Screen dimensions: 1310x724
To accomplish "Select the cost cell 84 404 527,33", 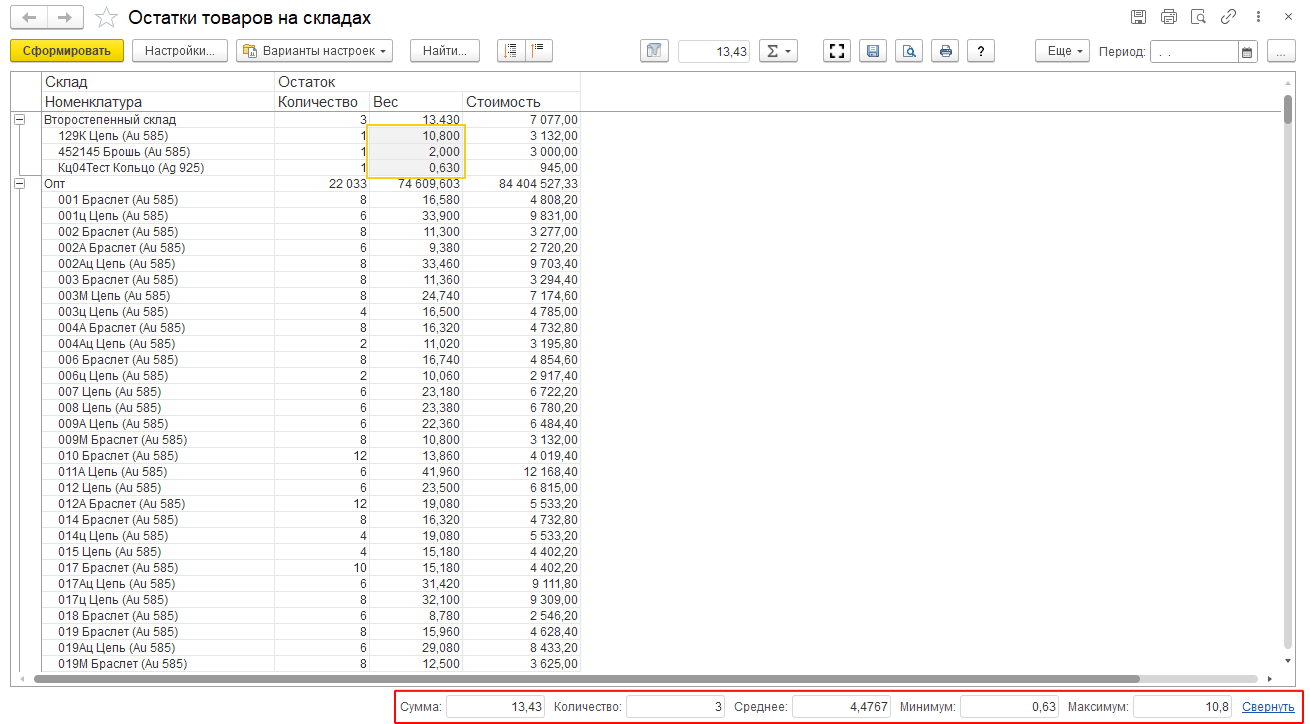I will pyautogui.click(x=521, y=184).
